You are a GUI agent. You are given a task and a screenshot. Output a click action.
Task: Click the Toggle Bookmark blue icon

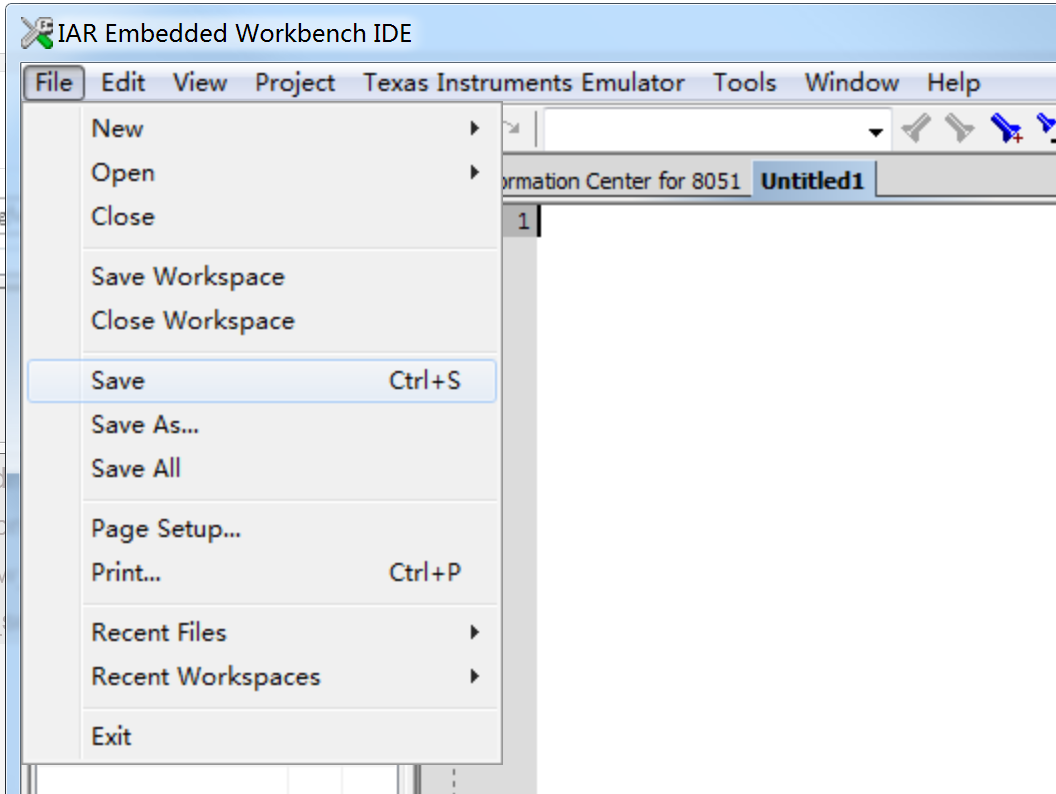[x=1006, y=127]
